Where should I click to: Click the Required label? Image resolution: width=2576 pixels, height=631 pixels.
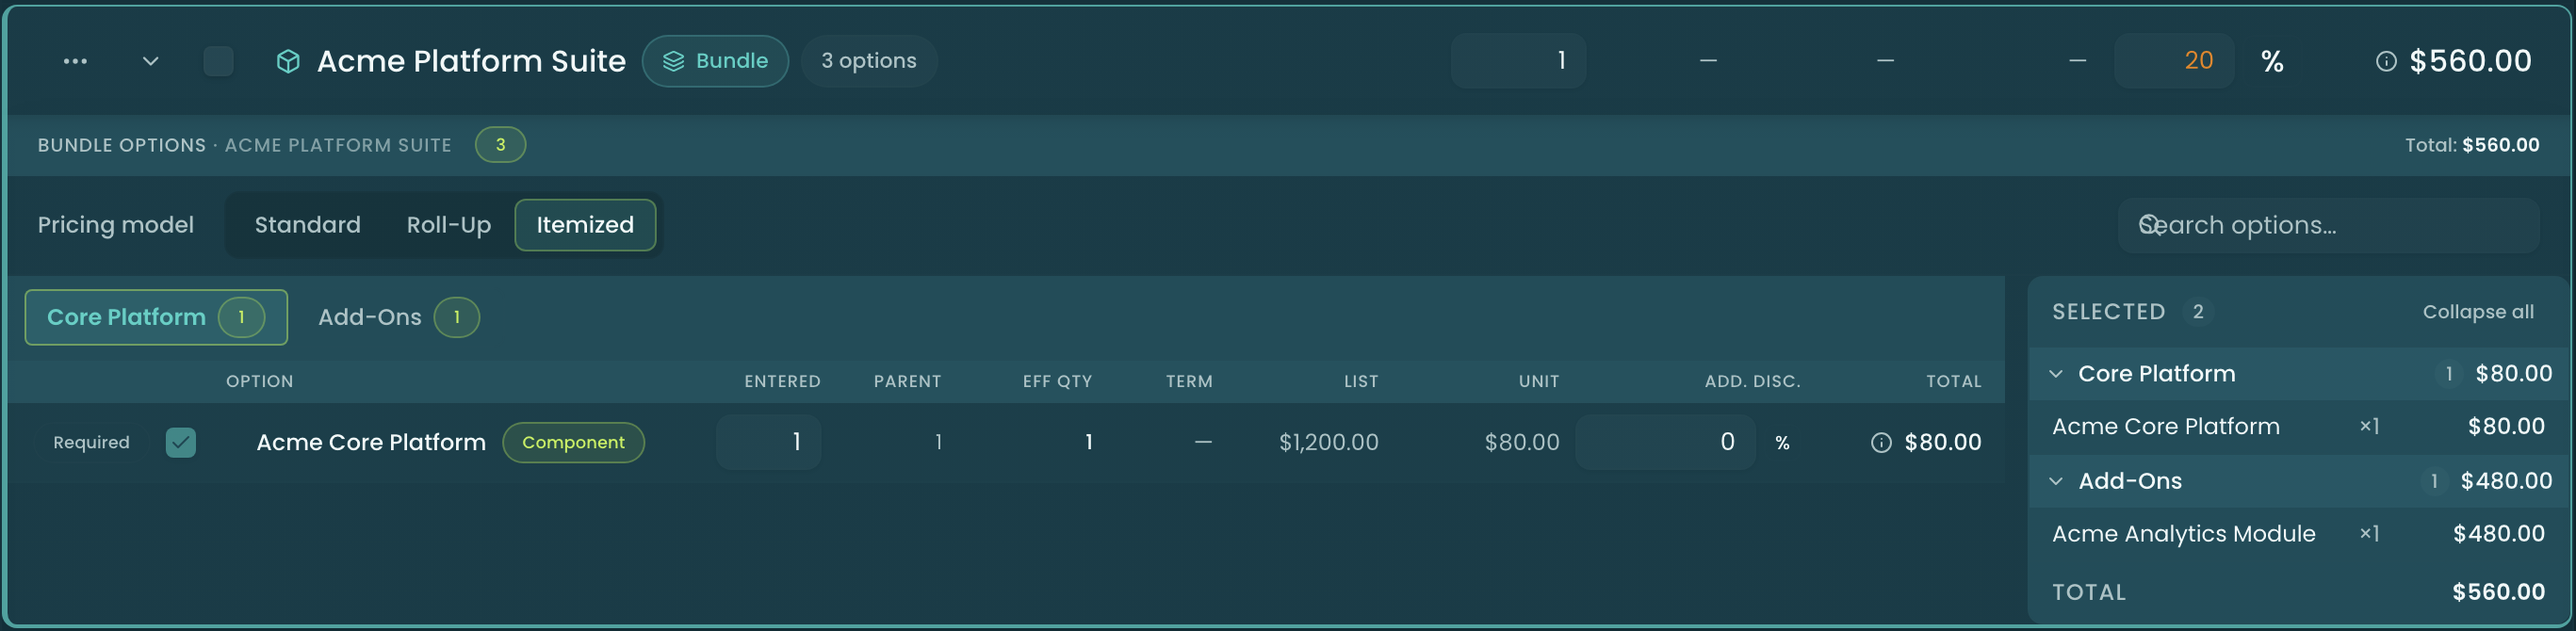pos(91,442)
